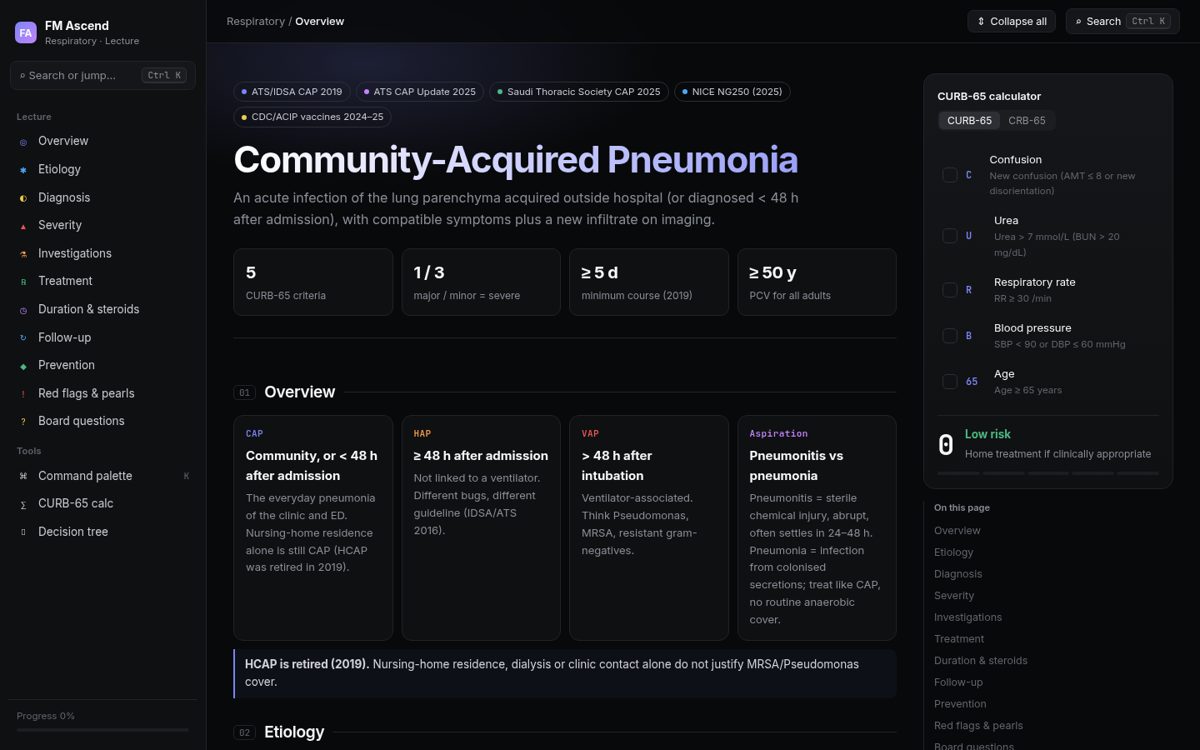This screenshot has height=750, width=1200.
Task: Open the ATS/IDSA CAP 2019 guideline chip
Action: point(291,92)
